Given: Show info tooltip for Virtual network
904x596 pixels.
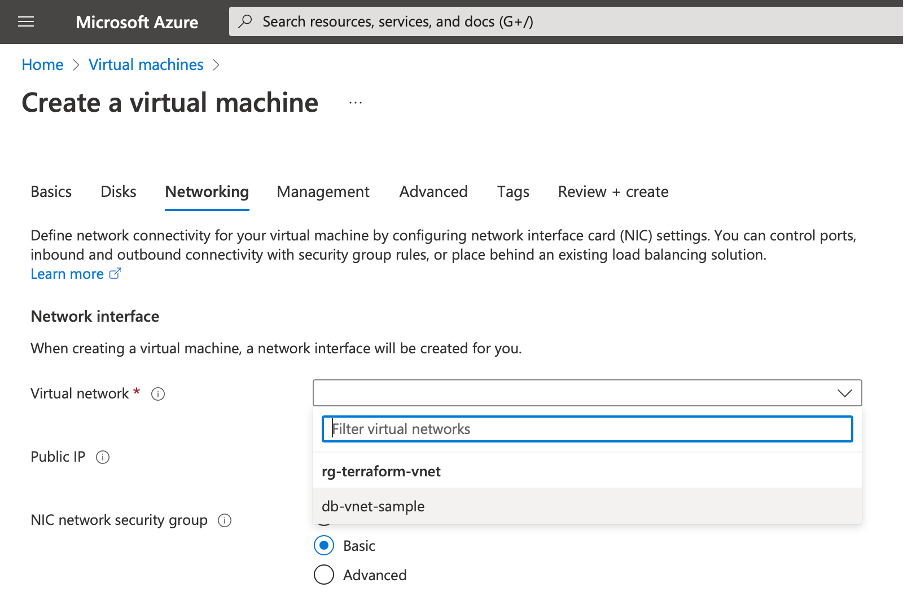Looking at the screenshot, I should (x=158, y=394).
